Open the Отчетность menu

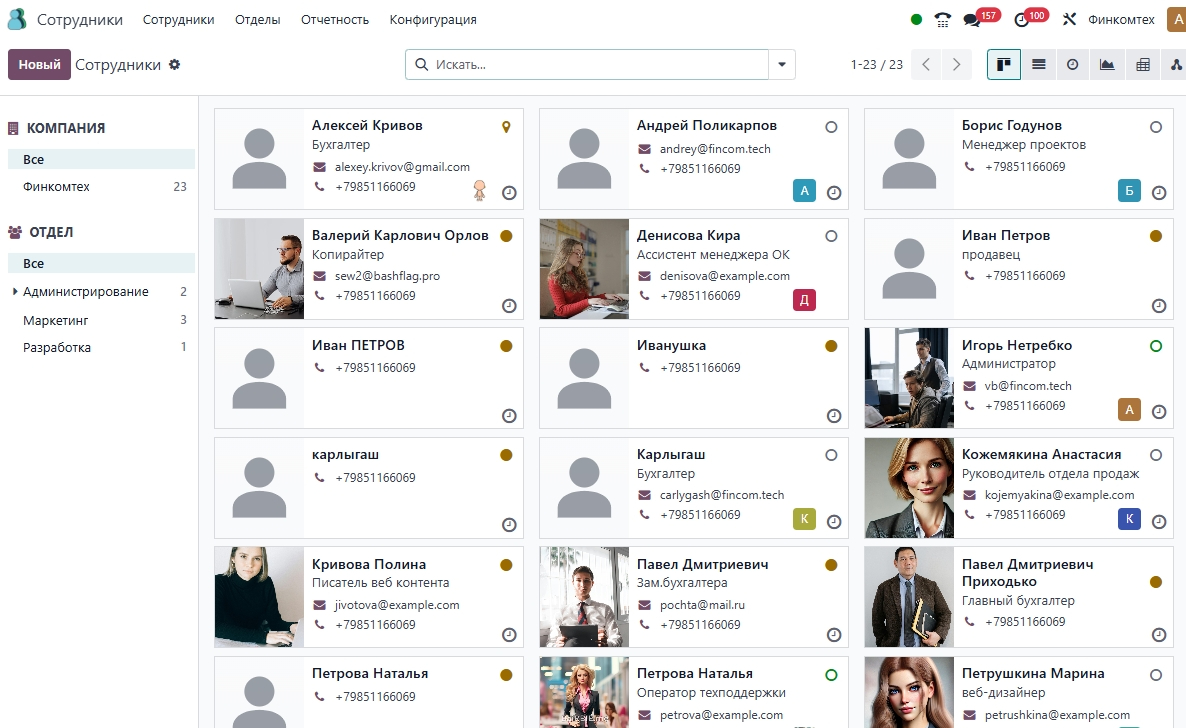click(334, 20)
